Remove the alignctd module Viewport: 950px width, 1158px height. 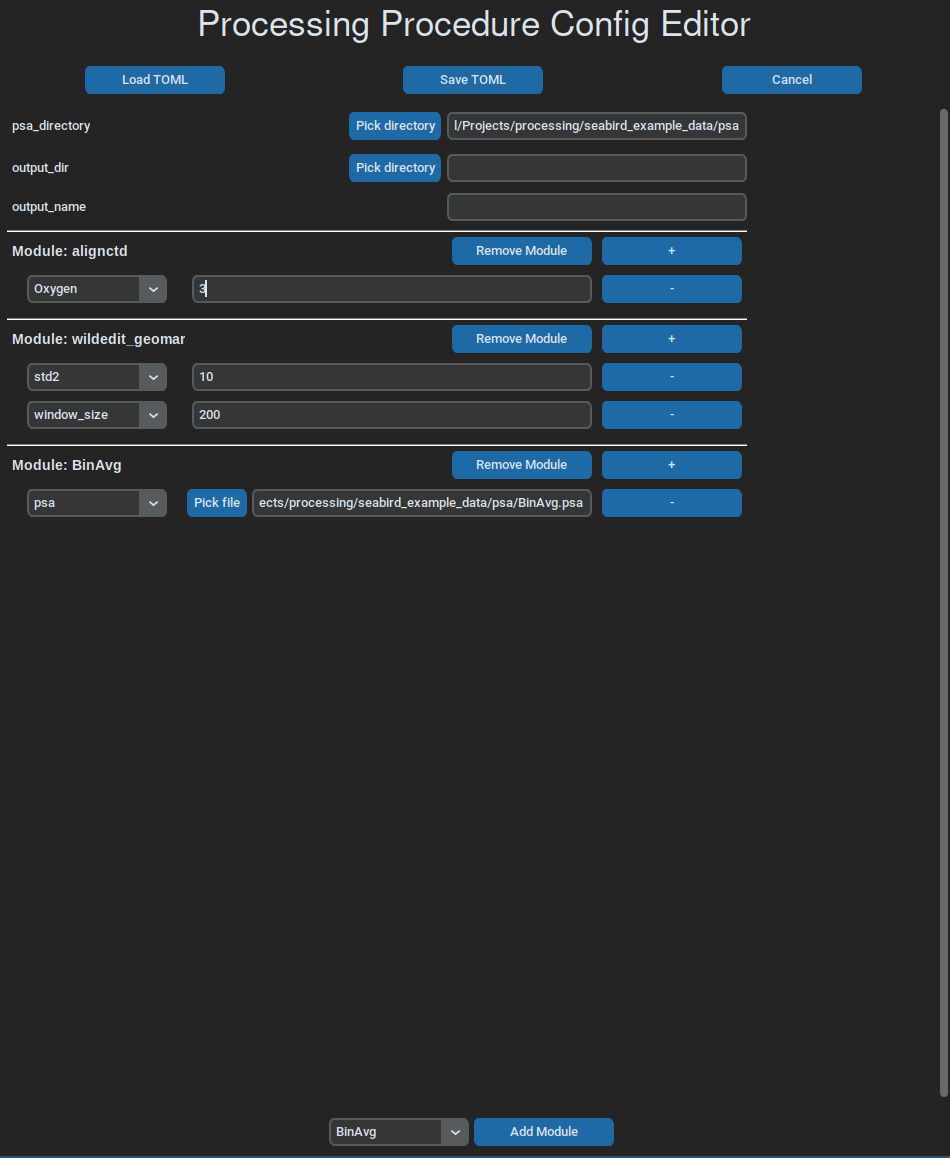[521, 250]
